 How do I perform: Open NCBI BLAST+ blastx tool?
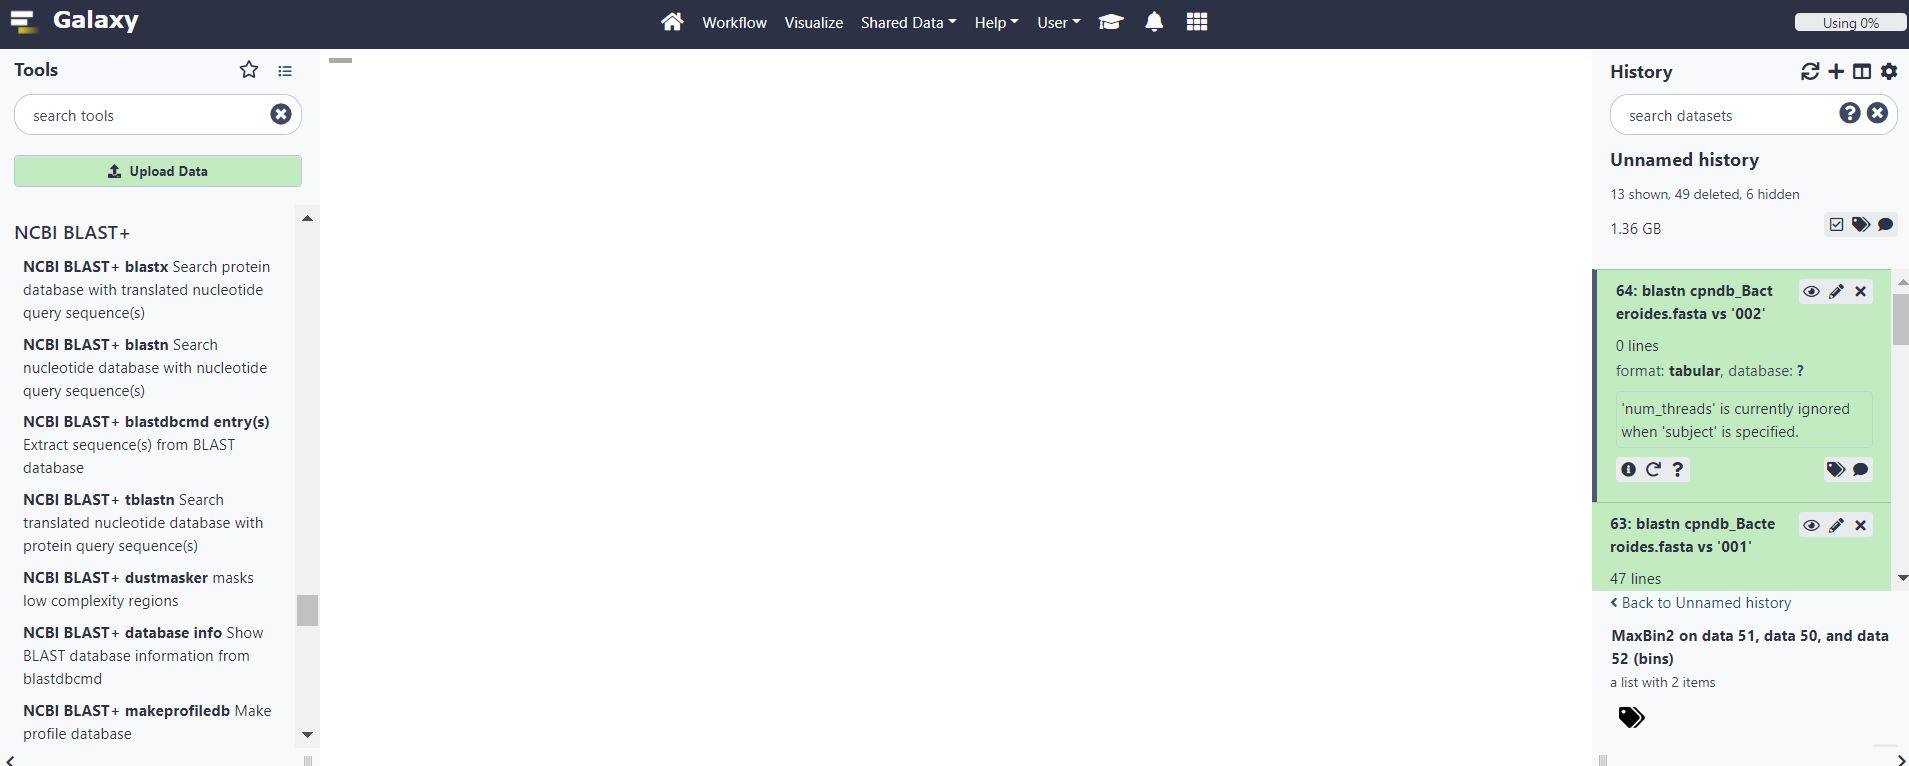coord(147,290)
